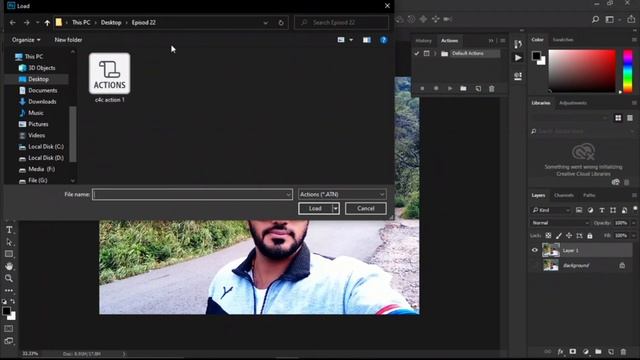The width and height of the screenshot is (640, 360).
Task: Open Photoshop search magnifier at top right
Action: click(x=596, y=19)
